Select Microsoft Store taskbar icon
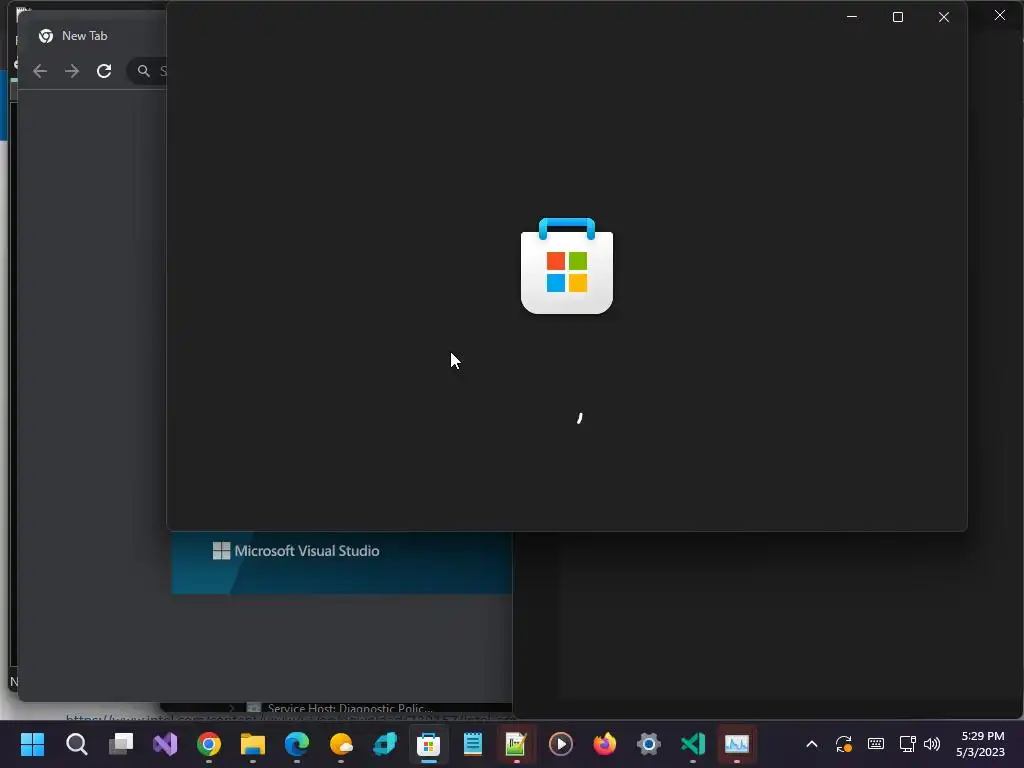The height and width of the screenshot is (768, 1024). pyautogui.click(x=428, y=744)
